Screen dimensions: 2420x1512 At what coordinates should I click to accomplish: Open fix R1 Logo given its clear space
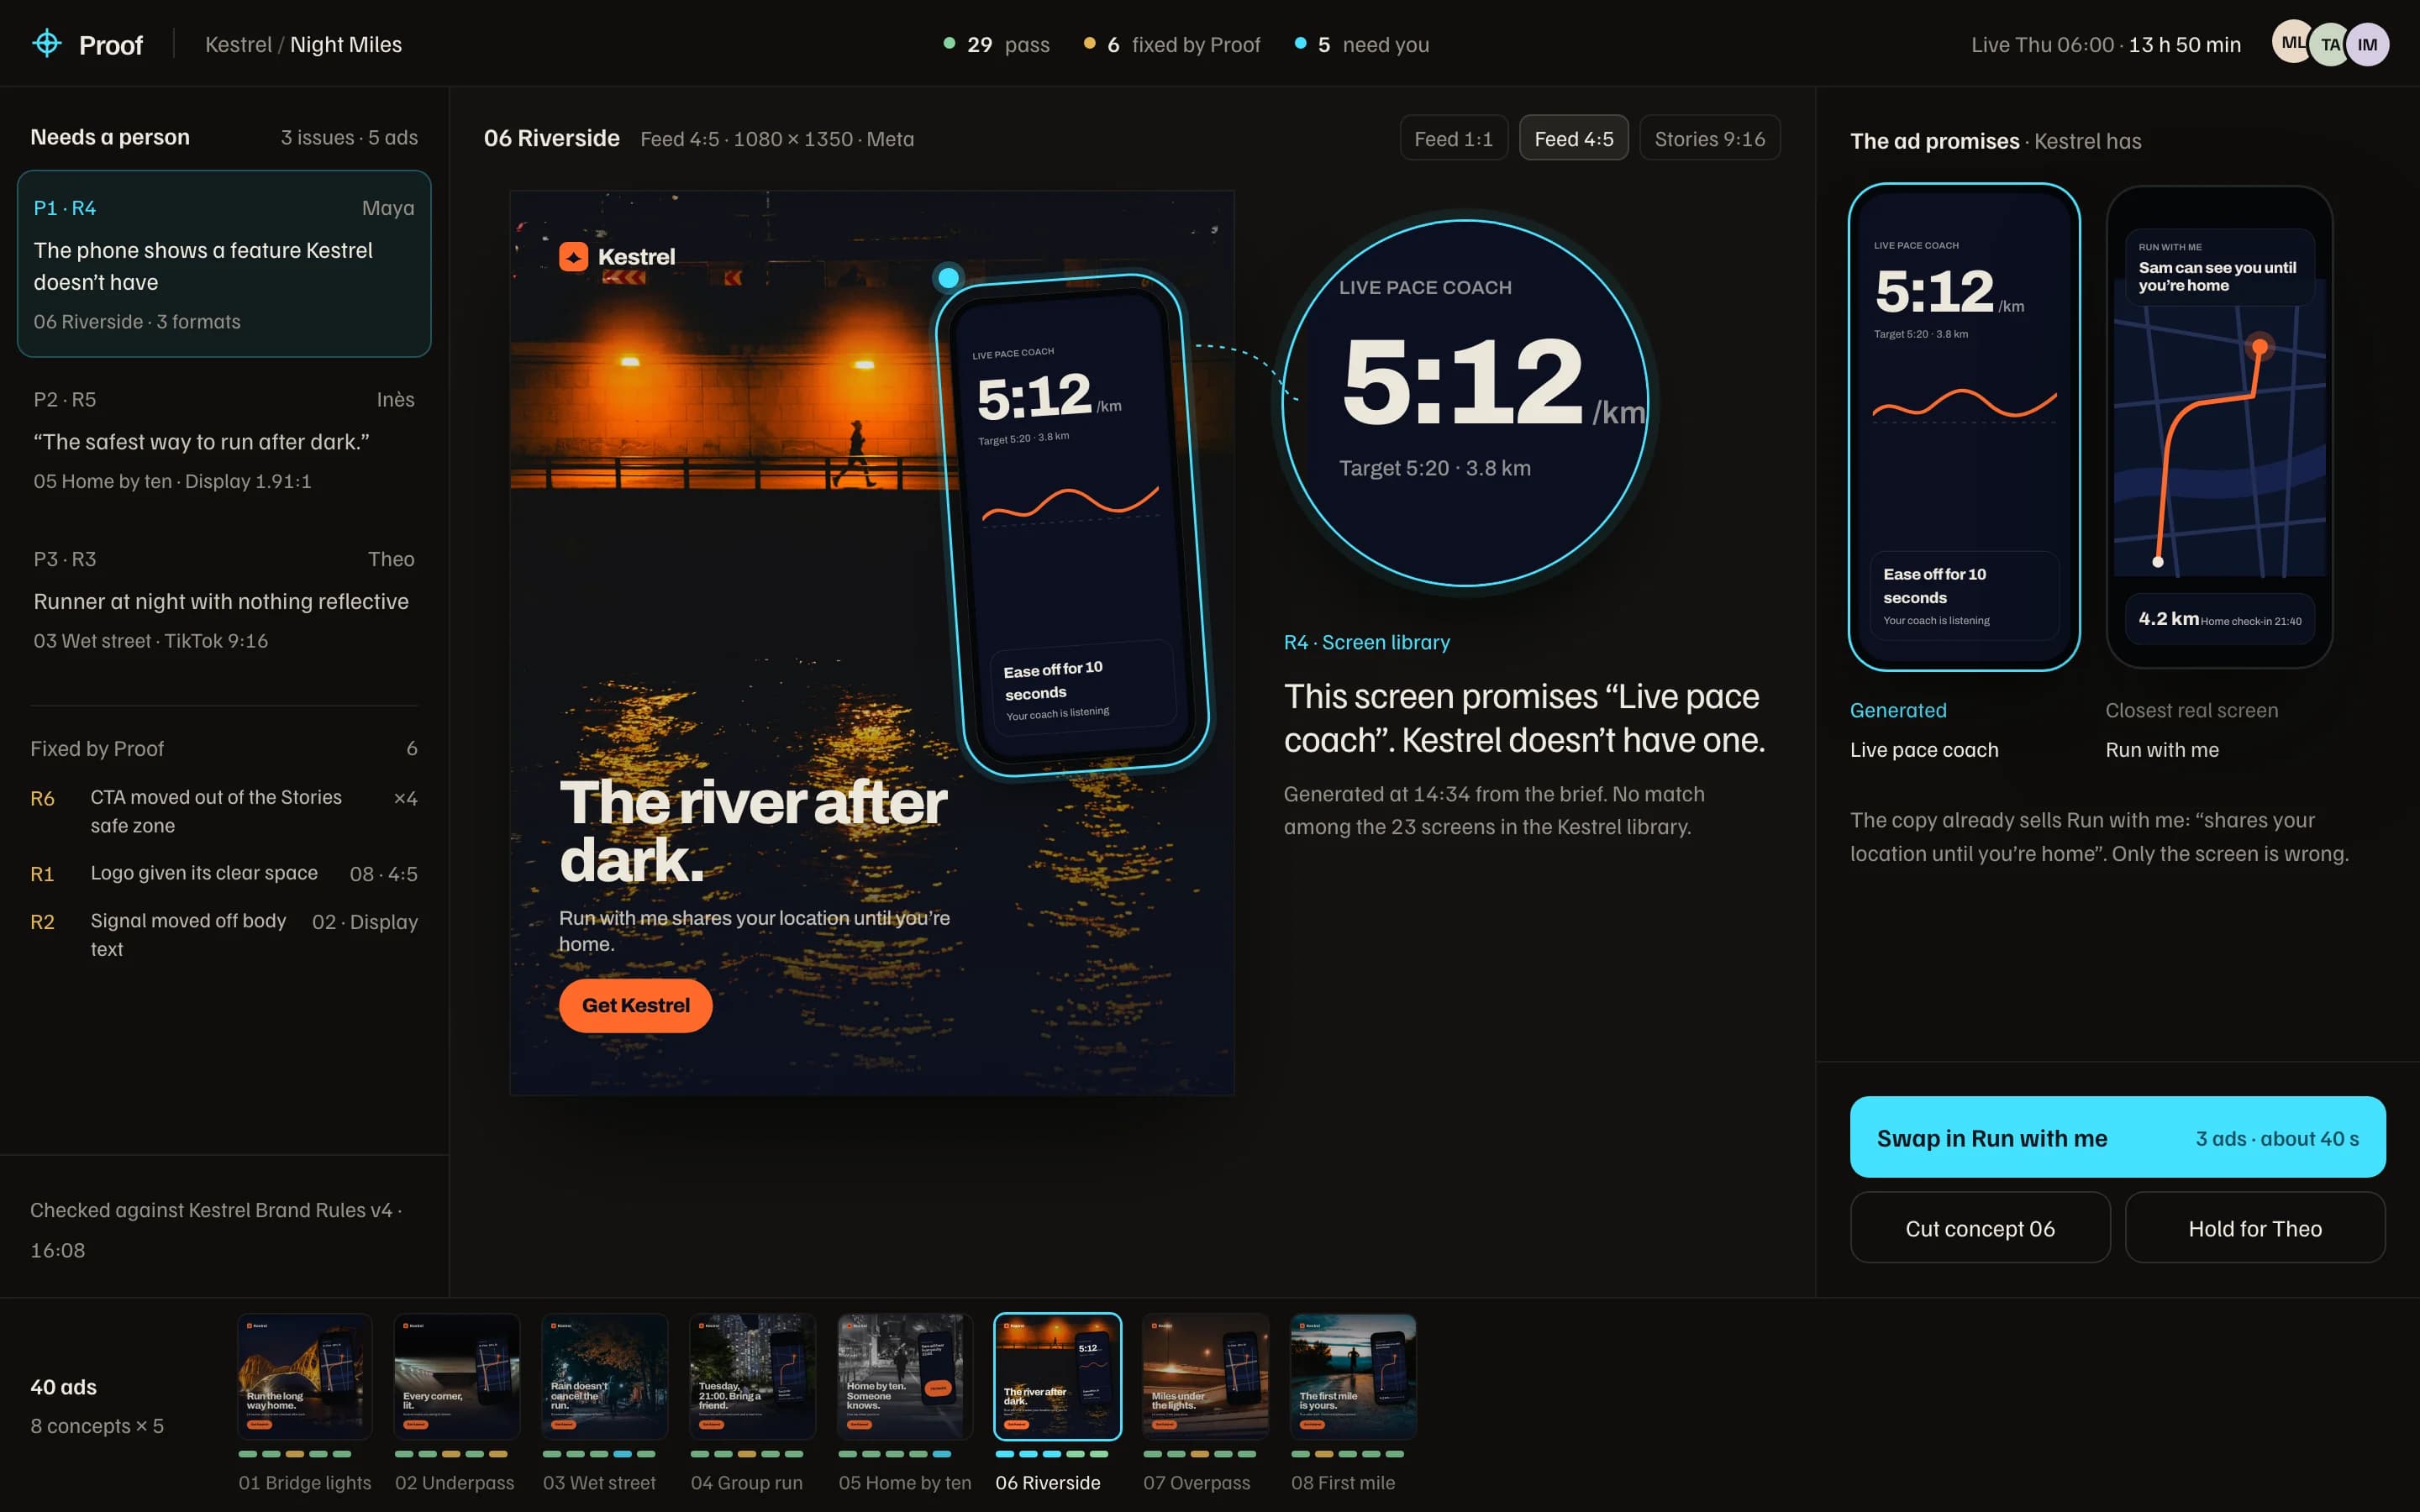[224, 873]
